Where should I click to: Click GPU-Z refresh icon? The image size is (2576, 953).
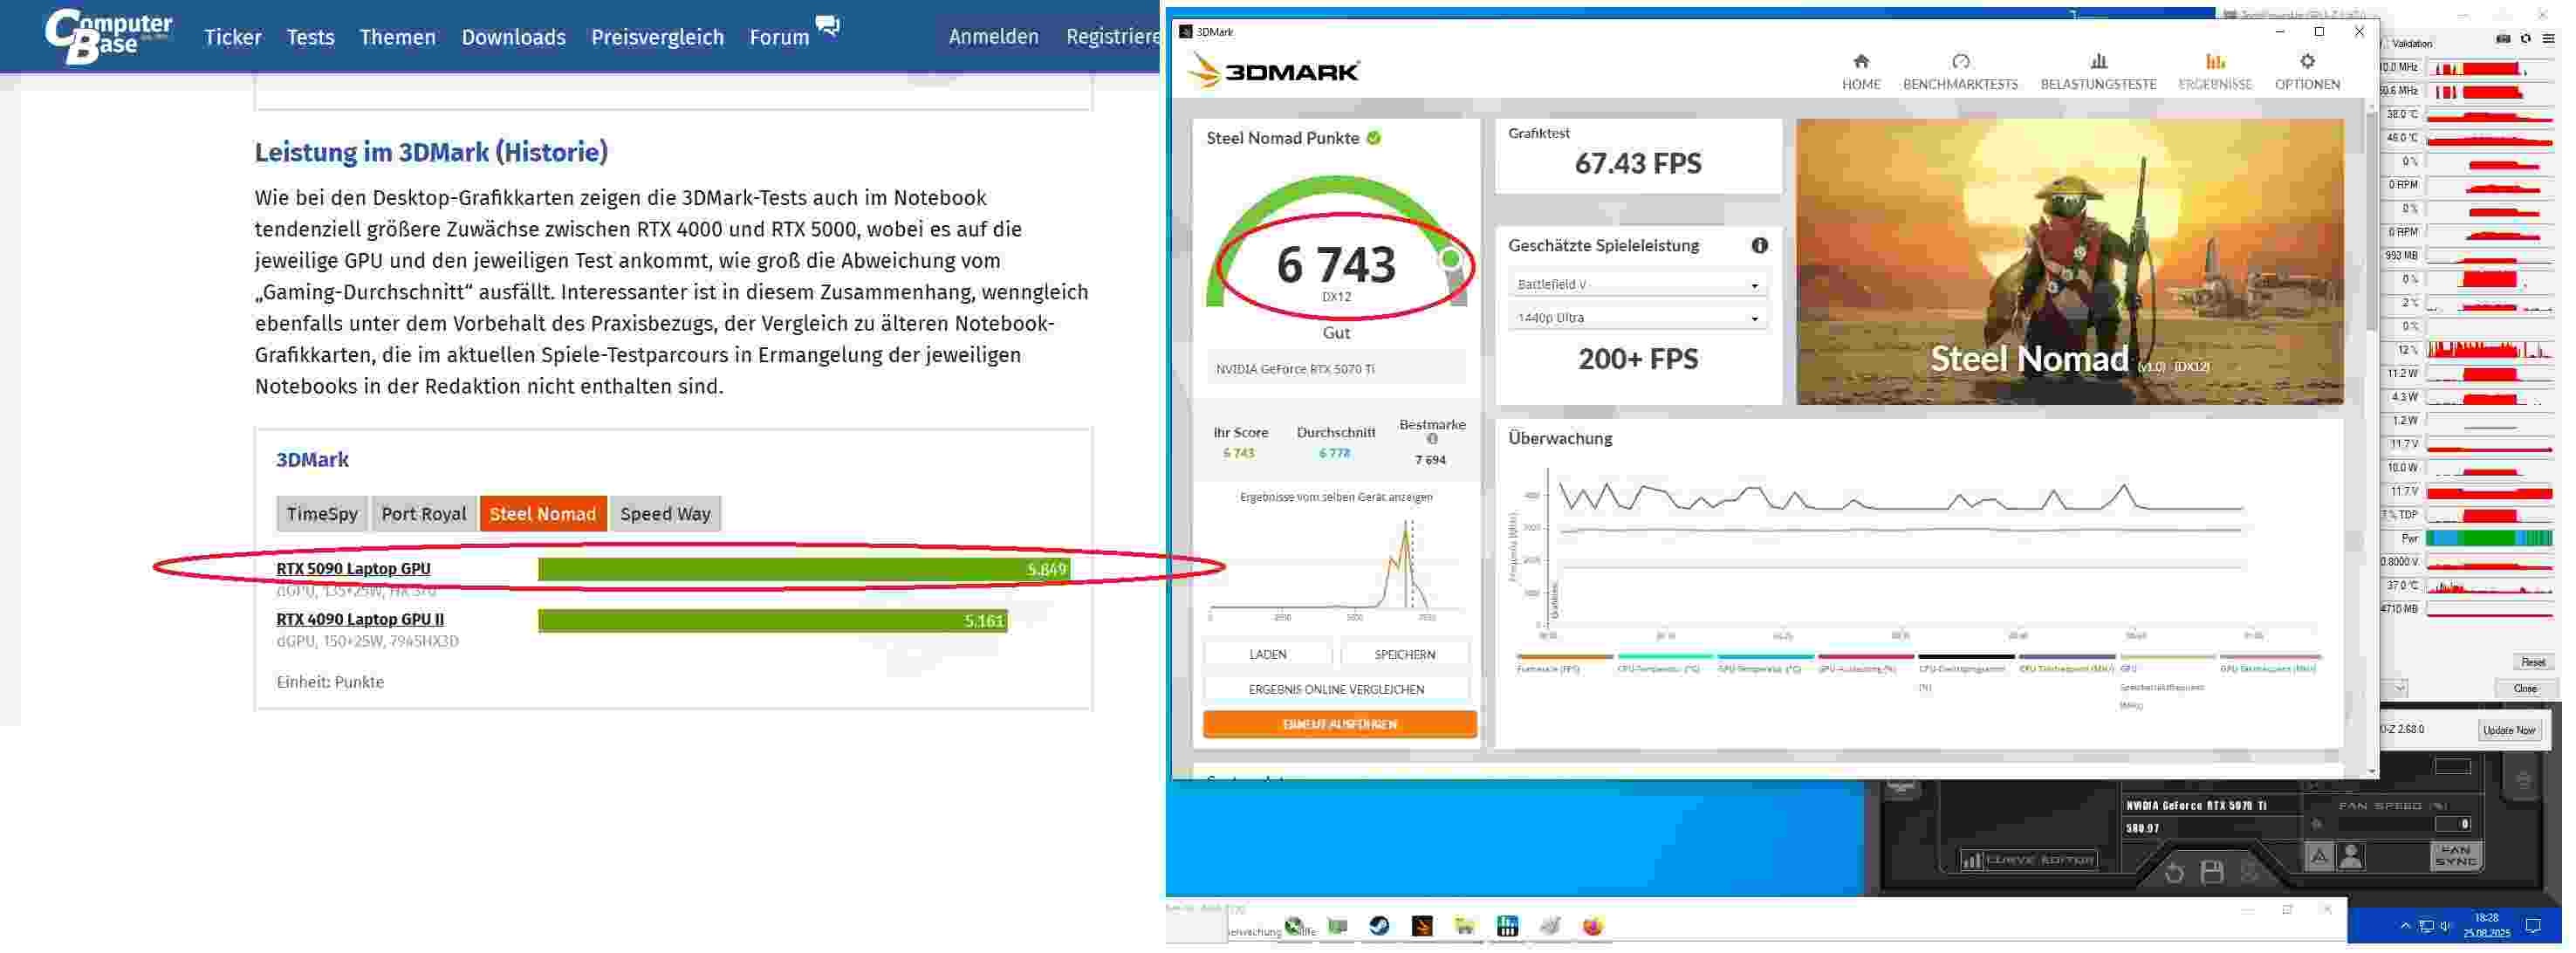(x=2525, y=39)
